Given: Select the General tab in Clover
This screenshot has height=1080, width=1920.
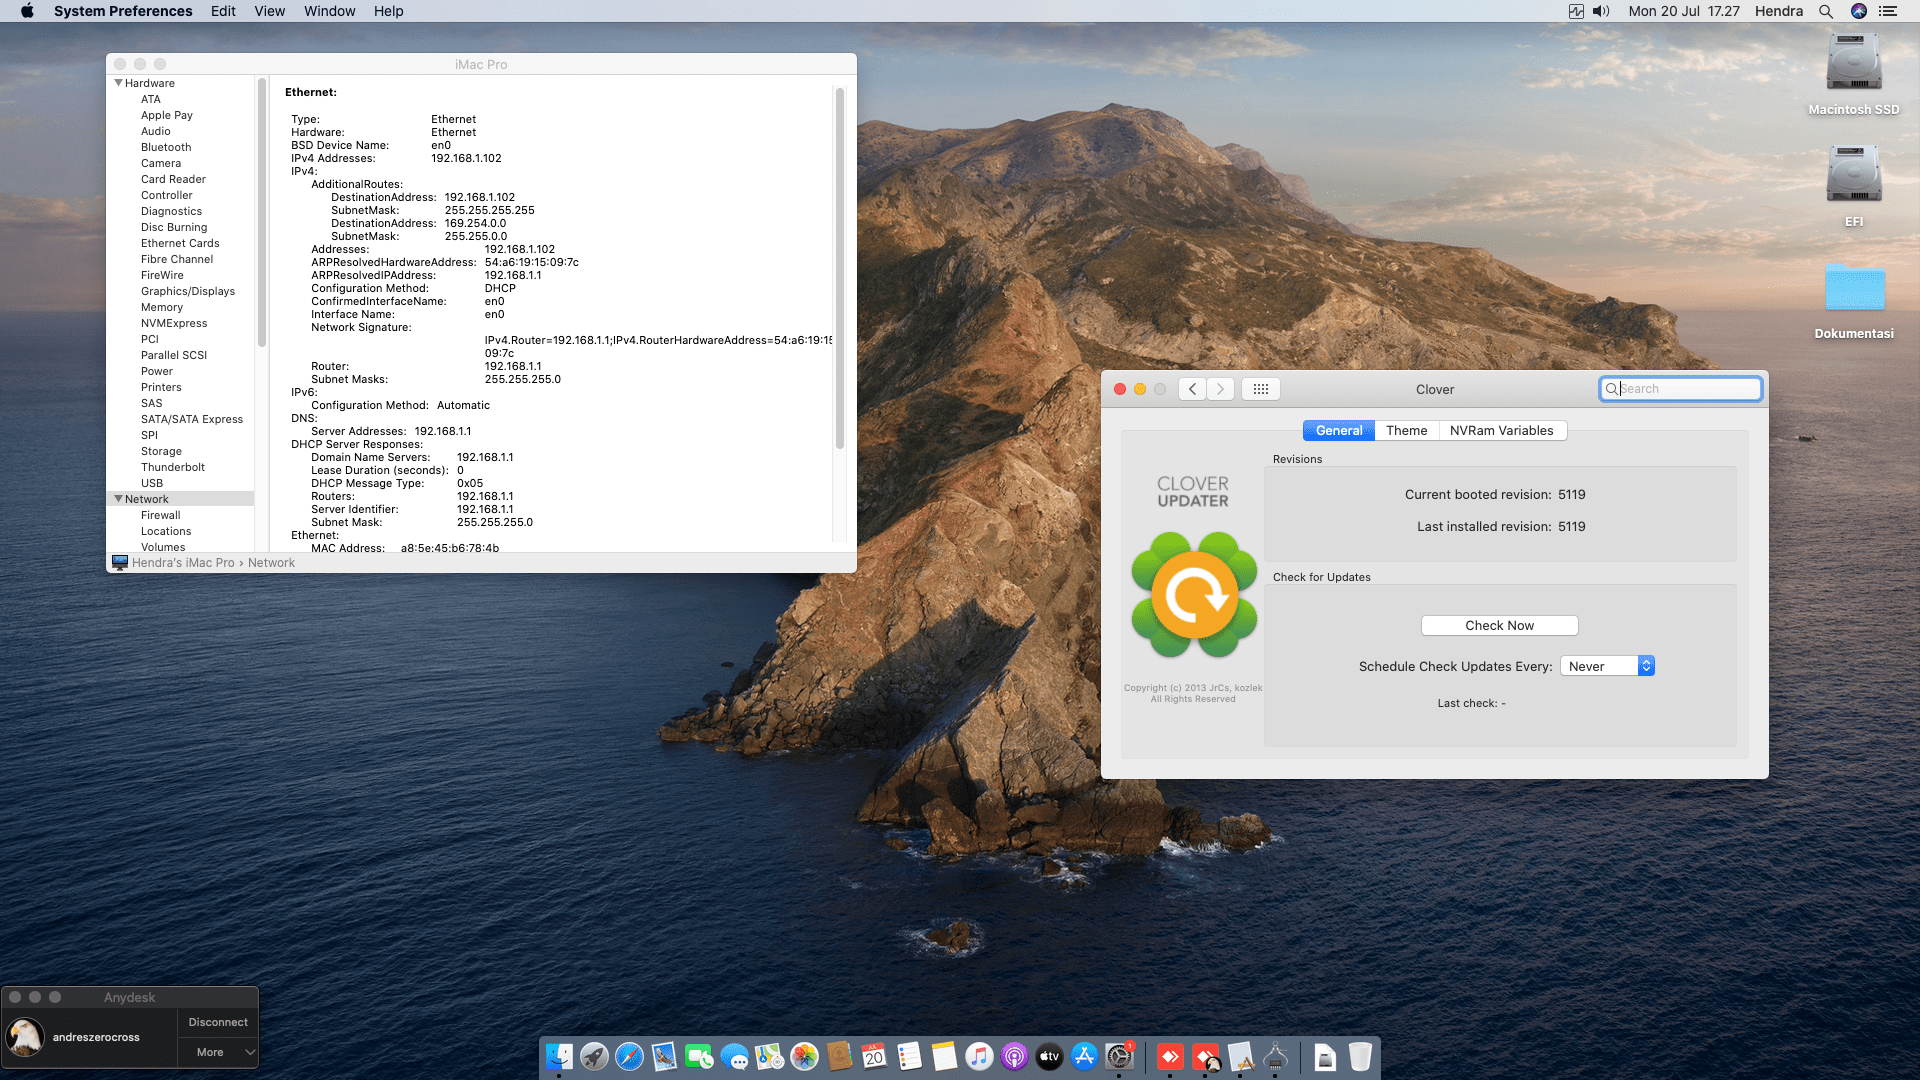Looking at the screenshot, I should 1339,430.
